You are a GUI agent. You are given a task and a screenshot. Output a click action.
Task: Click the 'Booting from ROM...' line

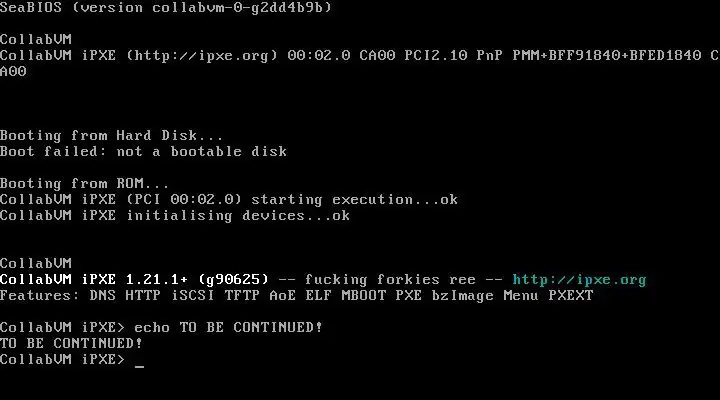tap(84, 184)
